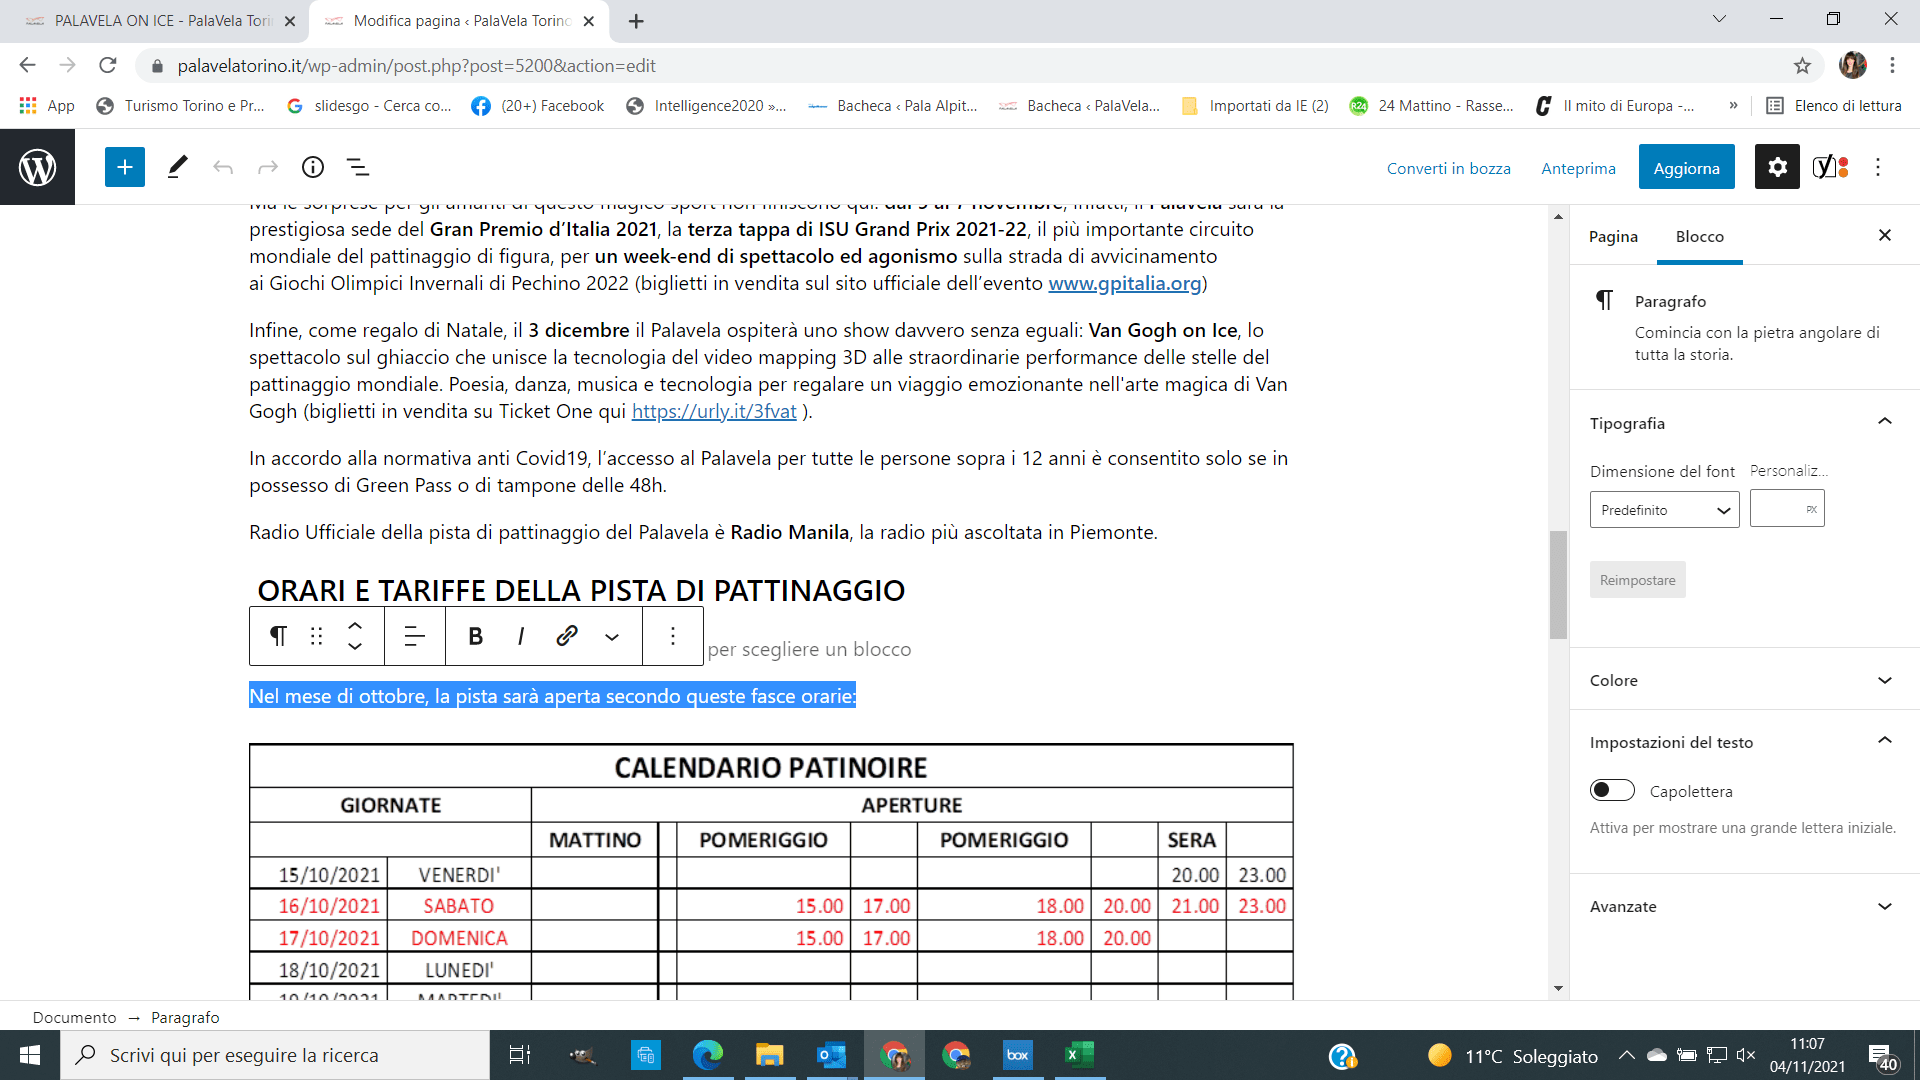Viewport: 1920px width, 1080px height.
Task: Click Windows taskbar search box
Action: point(275,1055)
